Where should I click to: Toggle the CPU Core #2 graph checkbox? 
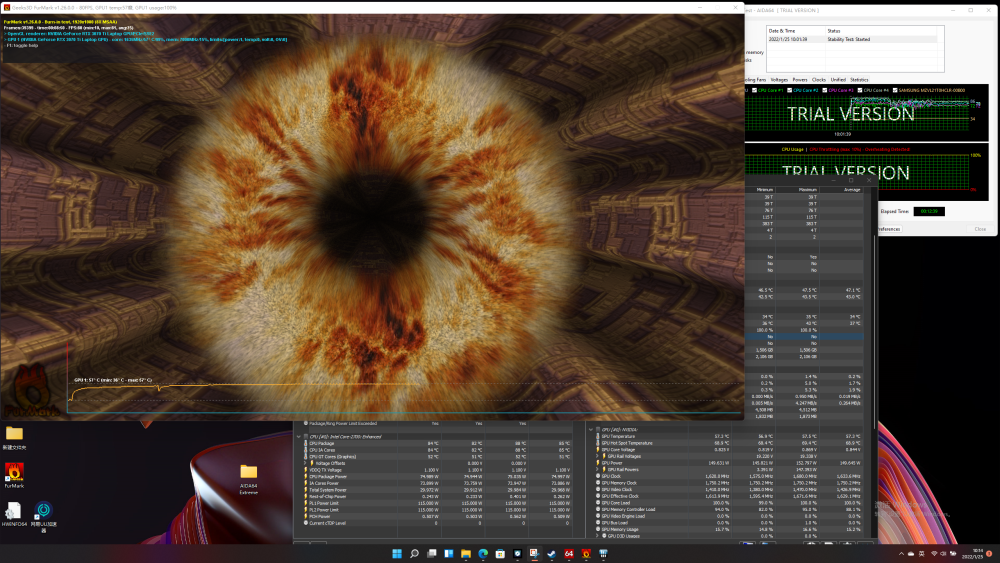(x=789, y=90)
